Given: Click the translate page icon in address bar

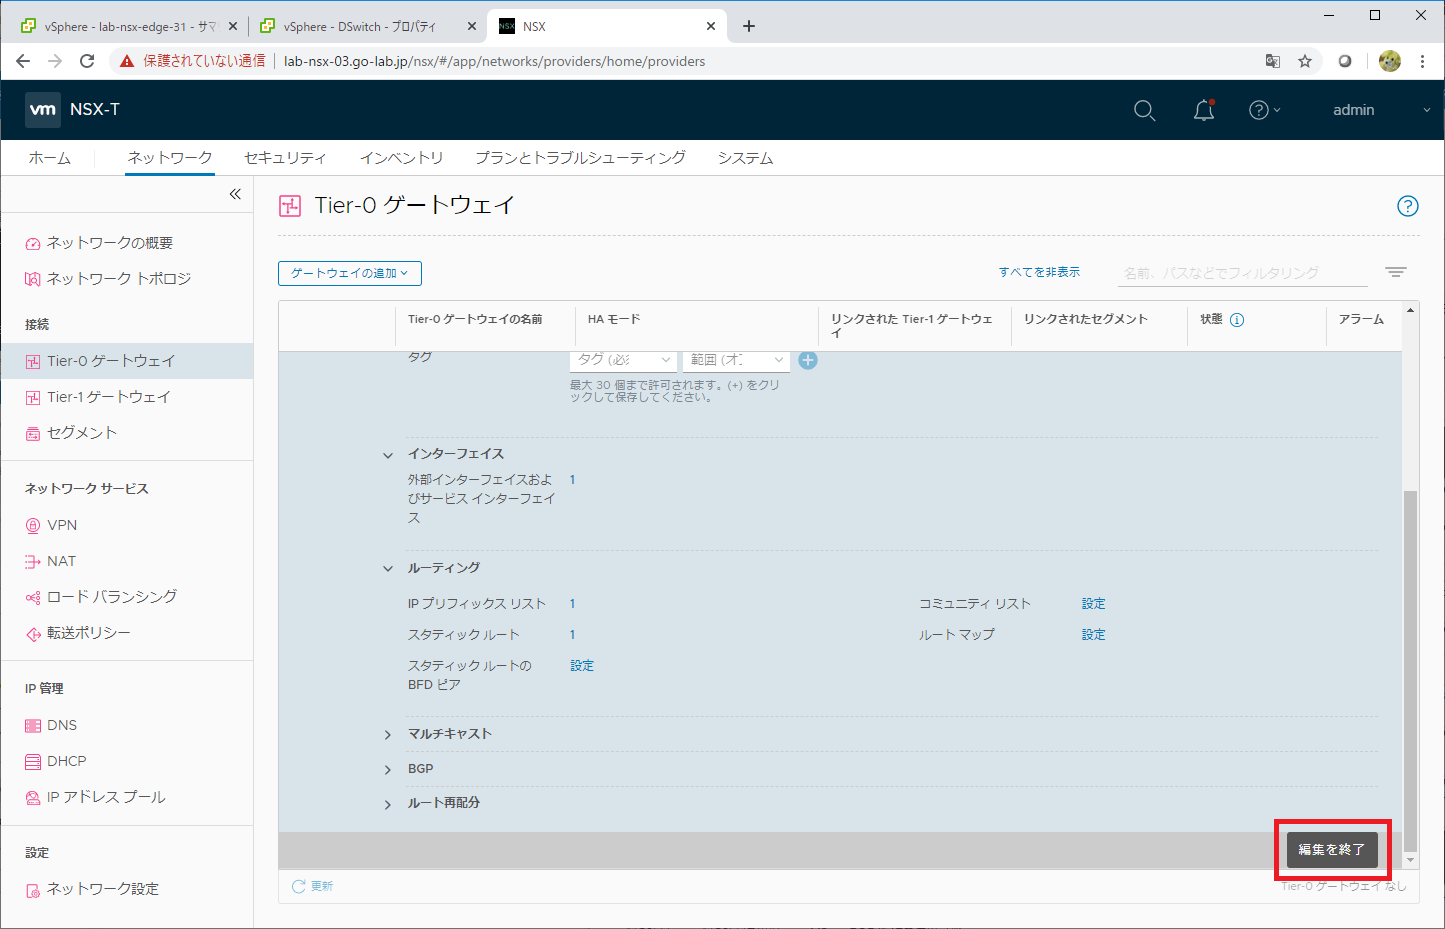Looking at the screenshot, I should 1273,61.
